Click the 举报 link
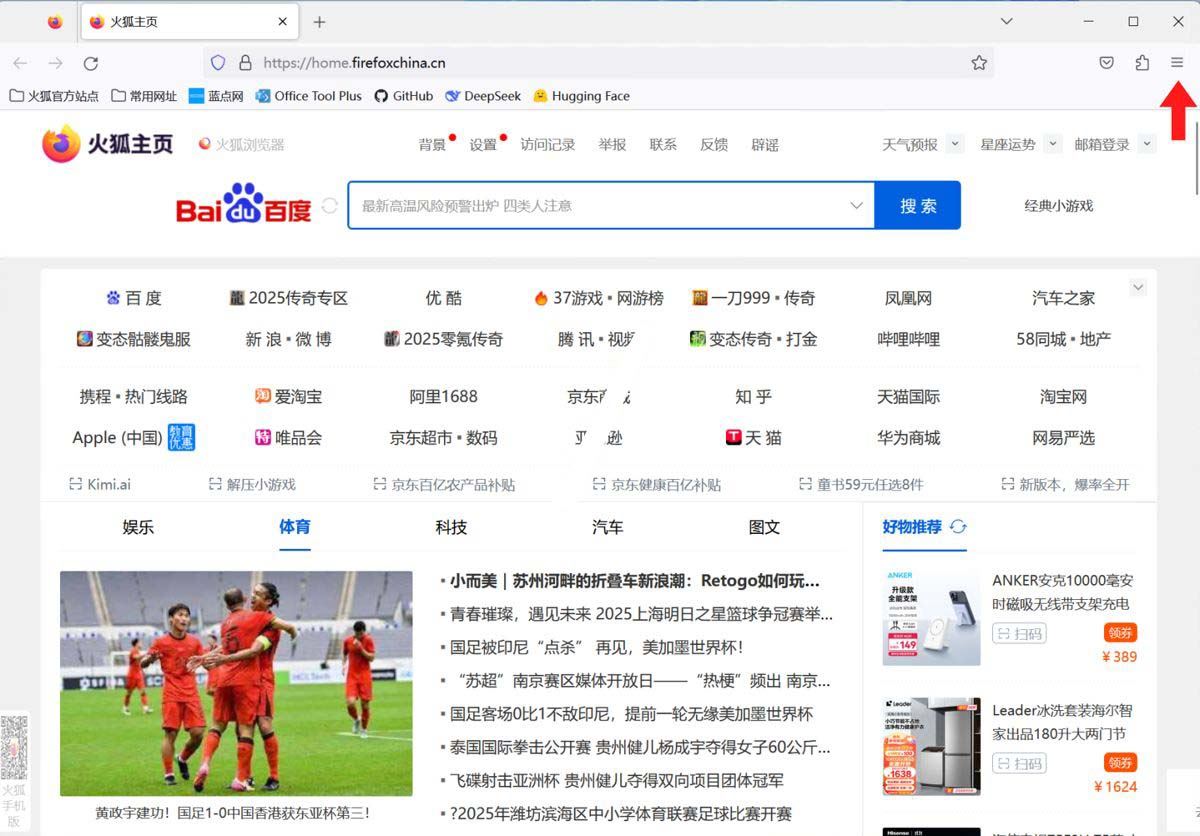 tap(612, 145)
